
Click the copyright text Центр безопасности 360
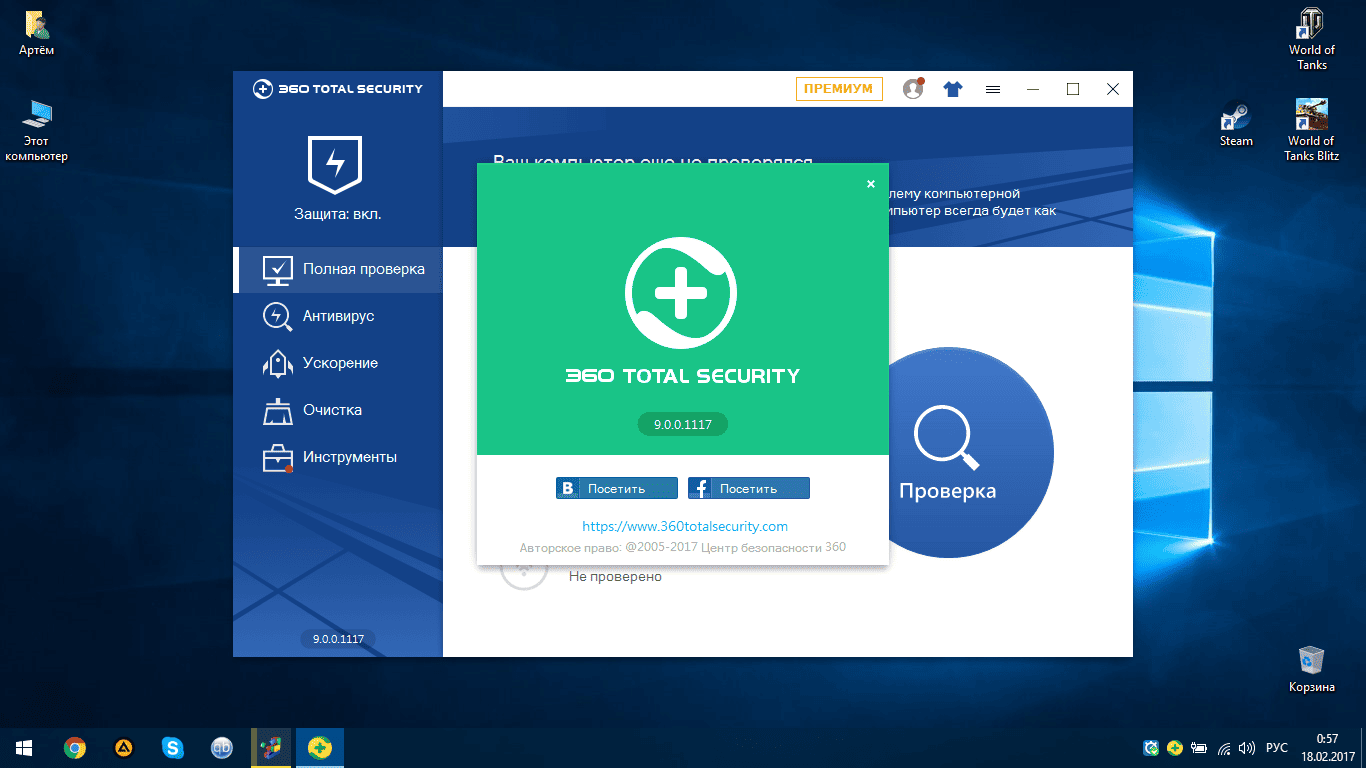click(683, 547)
